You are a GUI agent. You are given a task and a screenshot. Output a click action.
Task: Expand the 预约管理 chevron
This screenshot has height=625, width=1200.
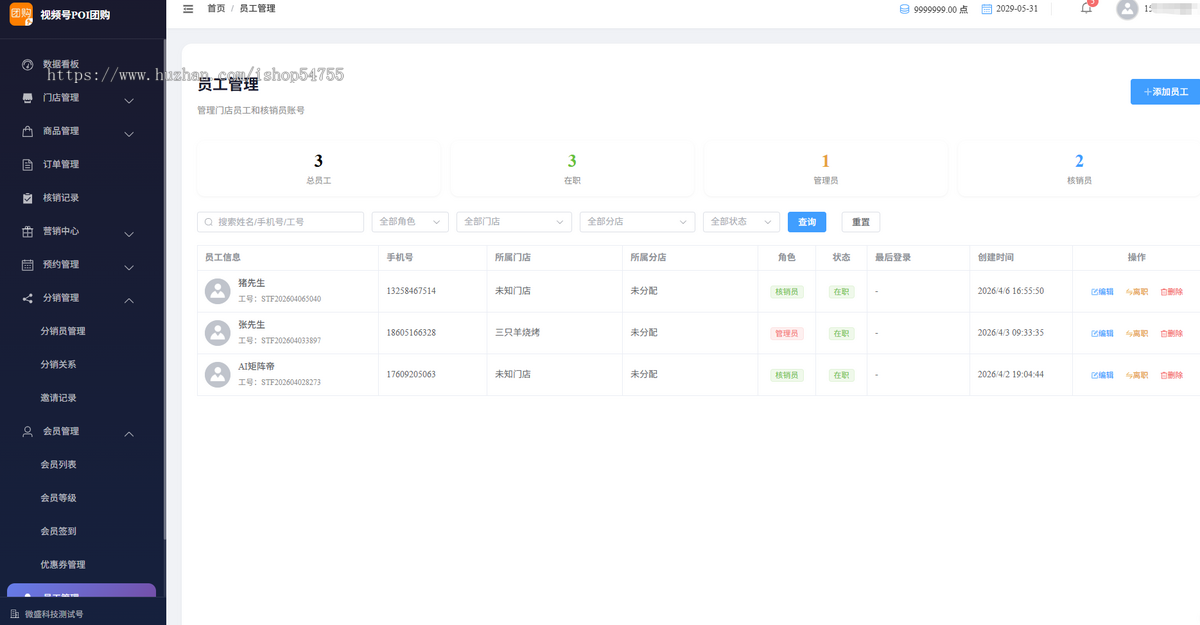pos(129,267)
